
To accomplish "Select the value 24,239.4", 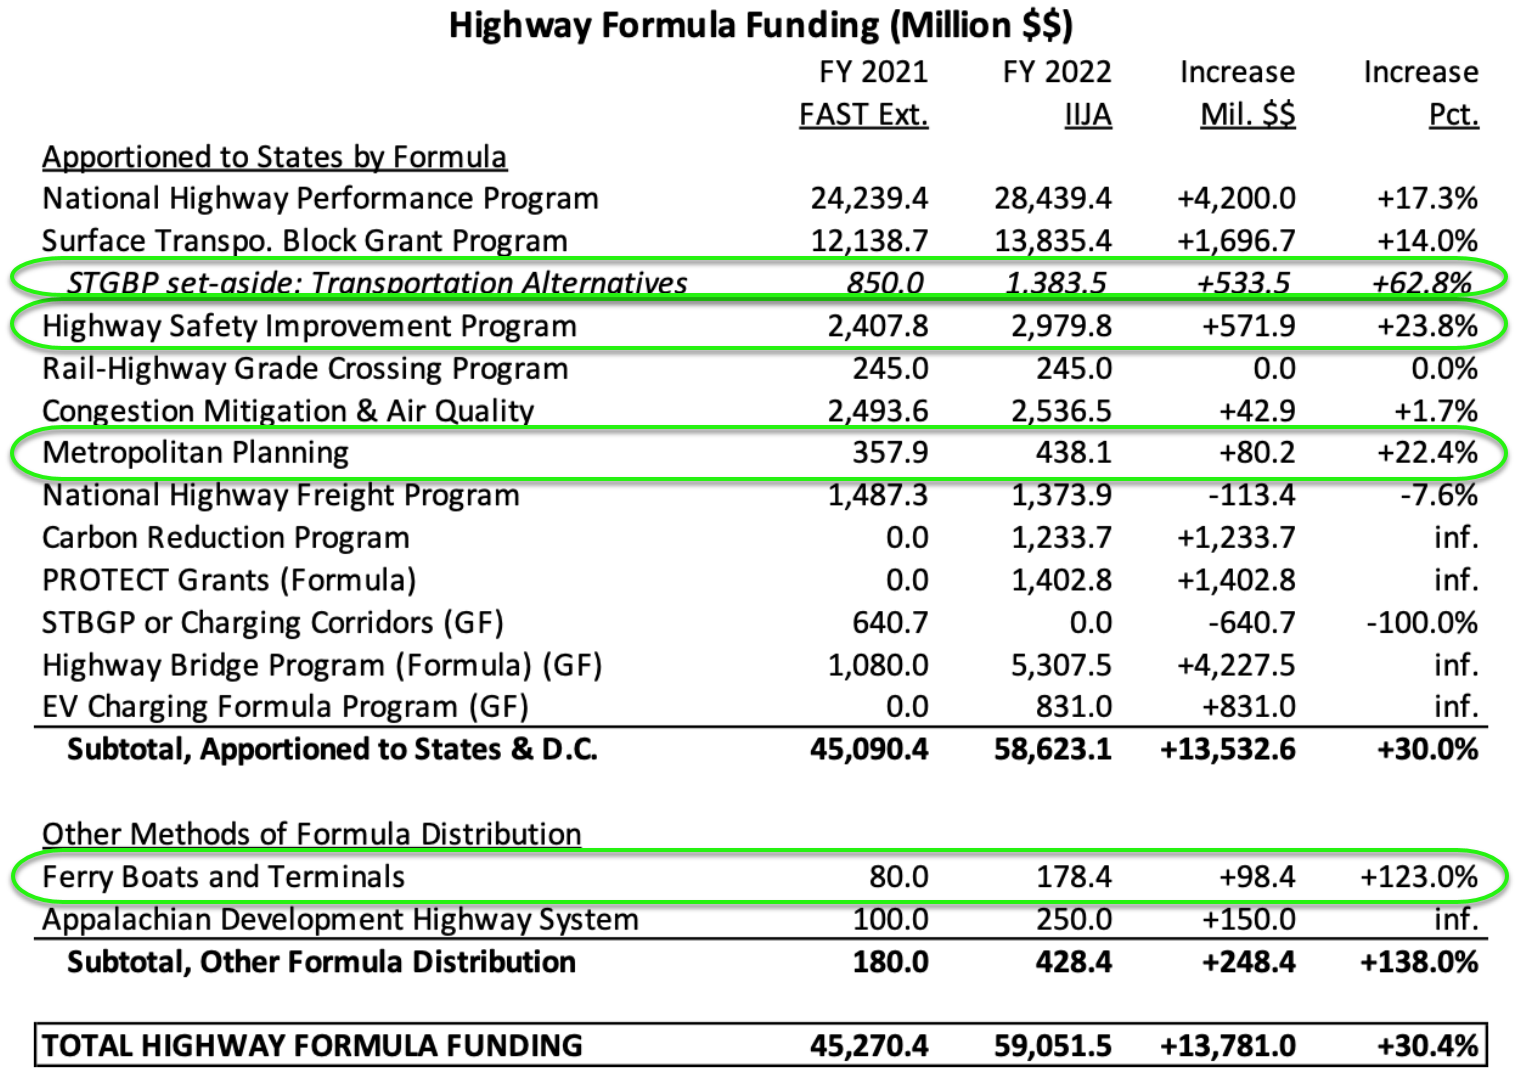I will [869, 198].
